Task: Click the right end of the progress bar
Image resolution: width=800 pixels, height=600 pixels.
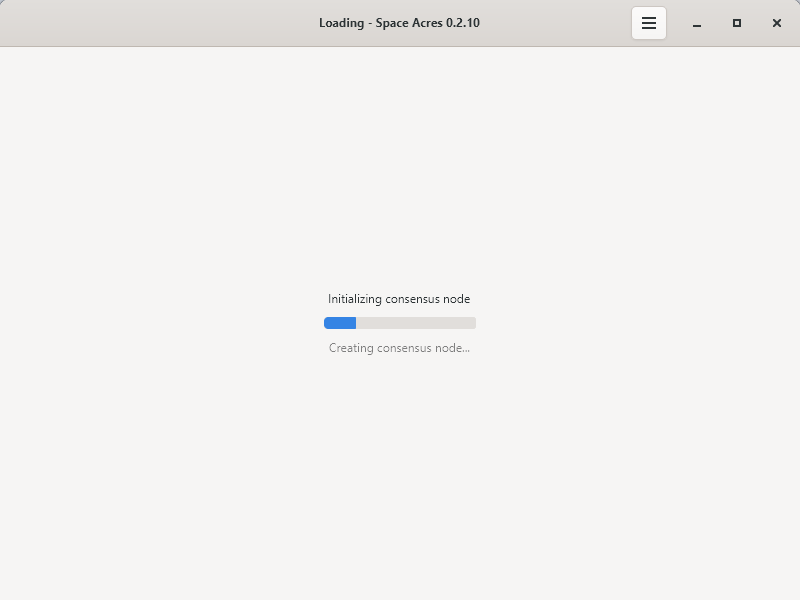Action: (472, 323)
